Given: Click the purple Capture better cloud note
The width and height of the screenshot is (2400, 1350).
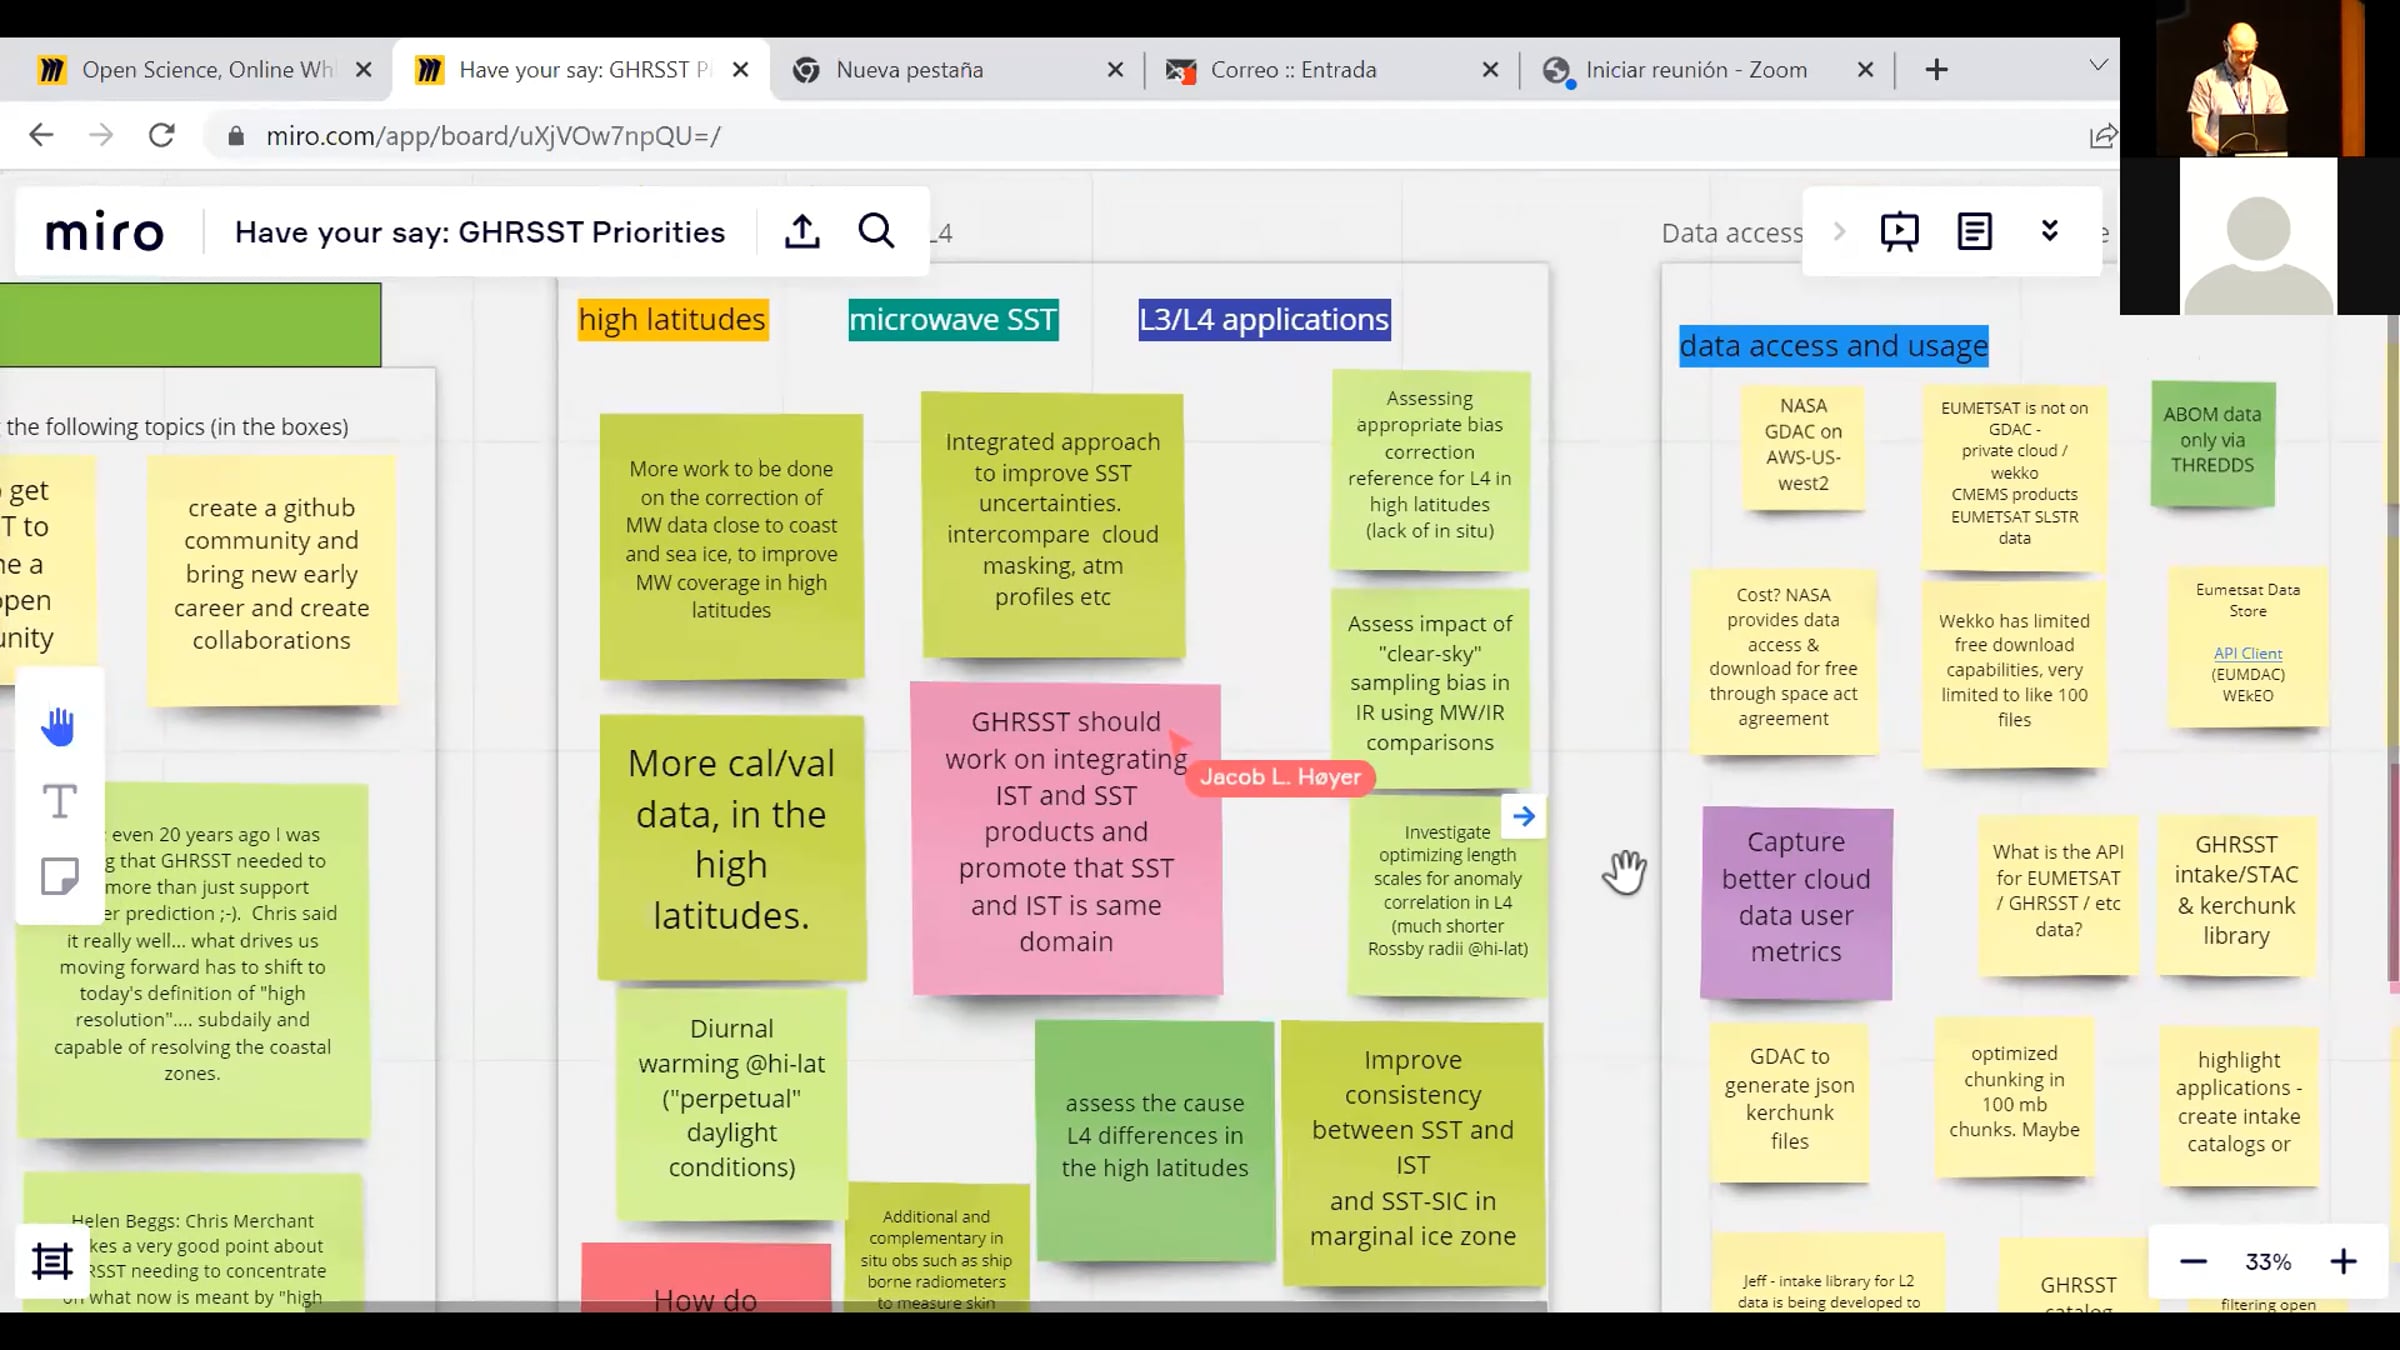Looking at the screenshot, I should coord(1796,902).
